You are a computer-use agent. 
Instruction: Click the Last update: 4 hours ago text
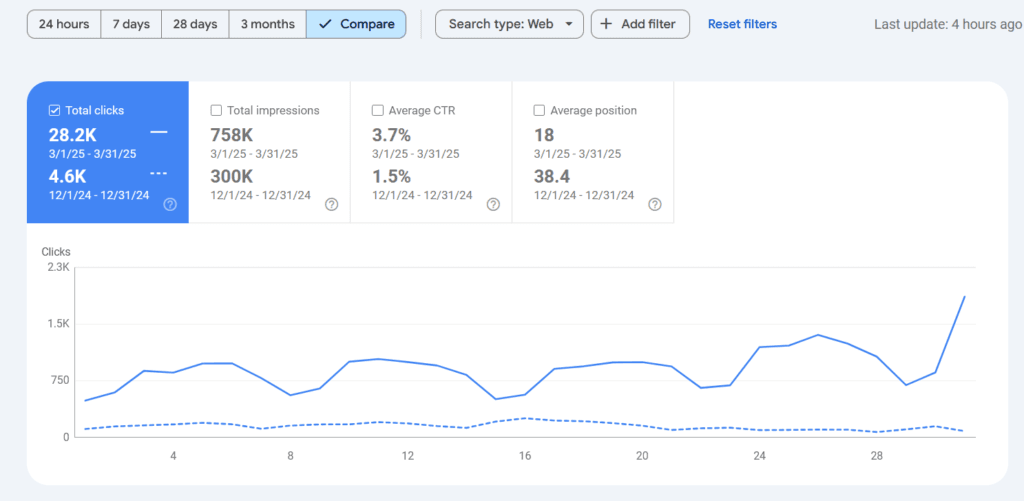[x=948, y=24]
